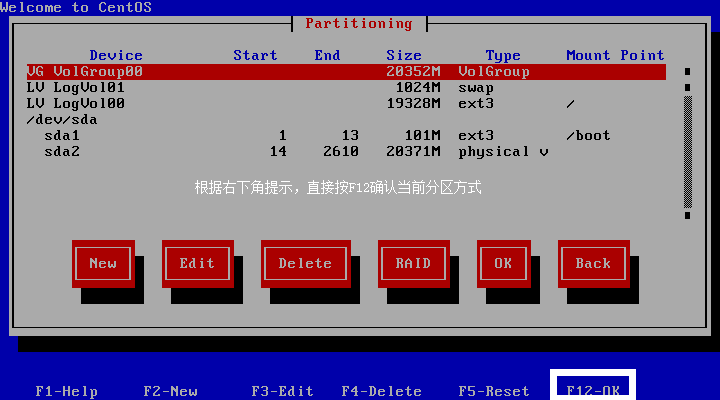Click the 19328M size value

413,104
